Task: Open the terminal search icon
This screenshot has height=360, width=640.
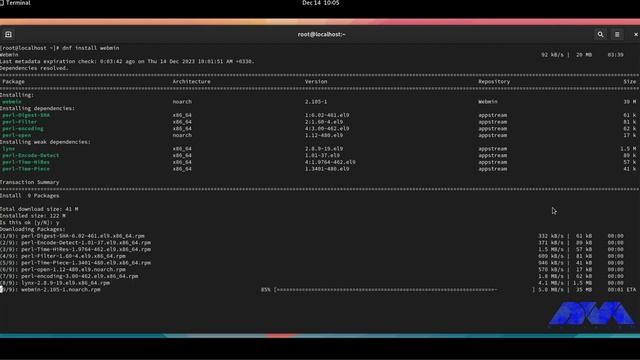Action: (600, 35)
